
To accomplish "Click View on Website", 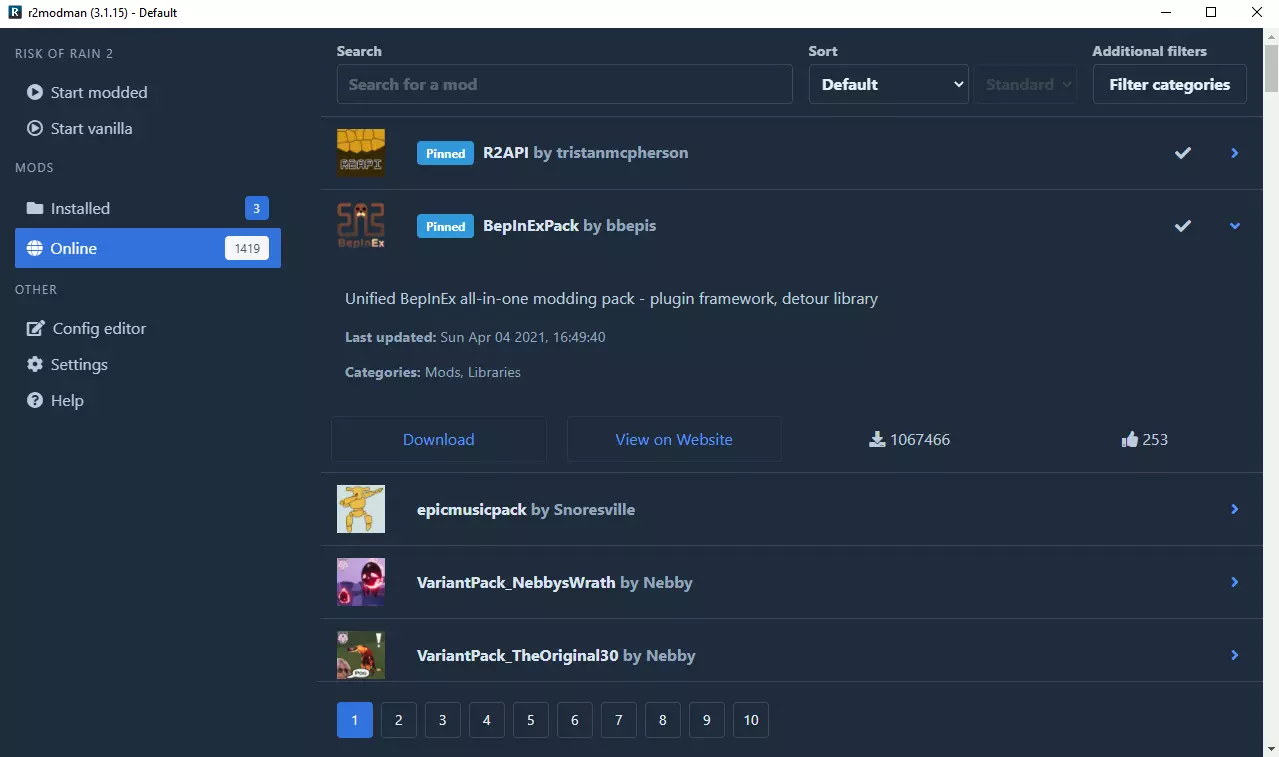I will tap(674, 439).
